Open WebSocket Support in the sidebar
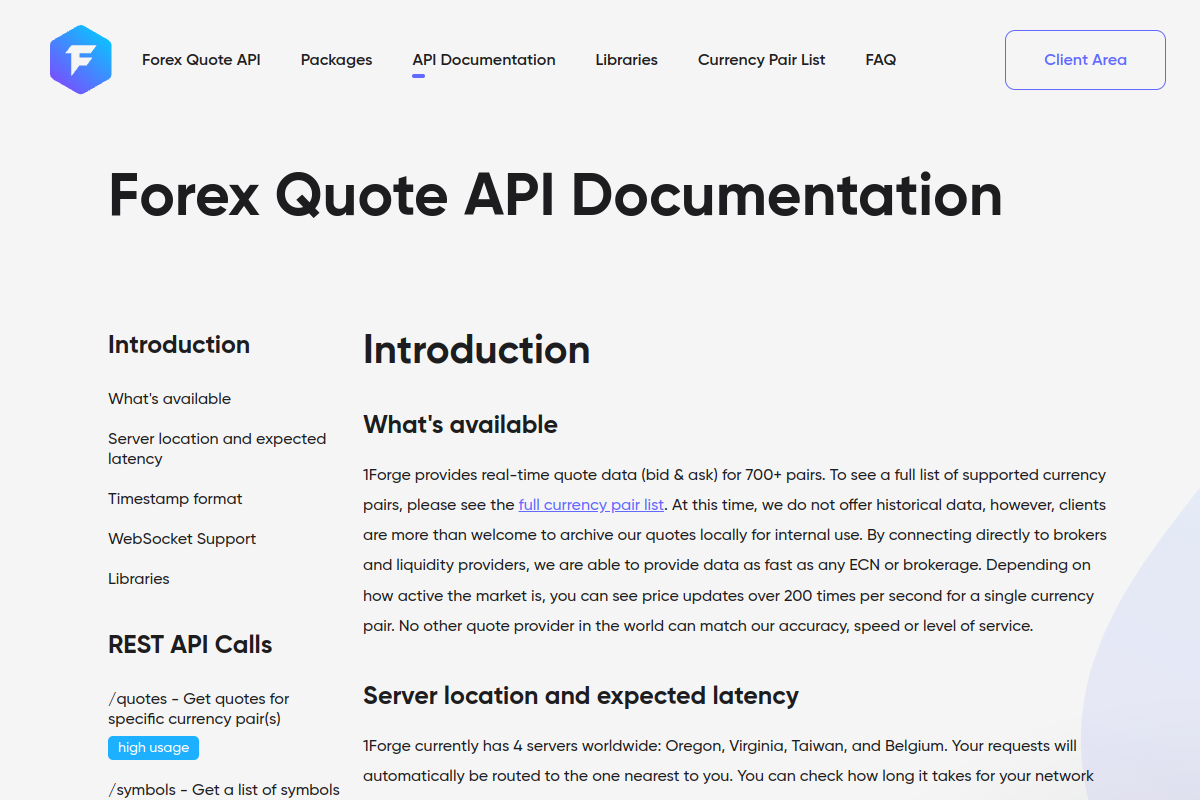 182,539
